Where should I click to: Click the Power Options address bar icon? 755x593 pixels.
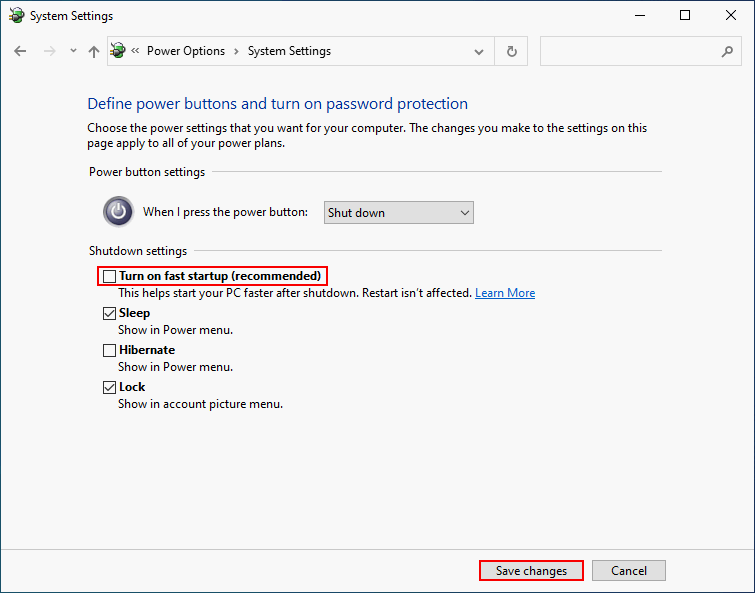point(119,51)
